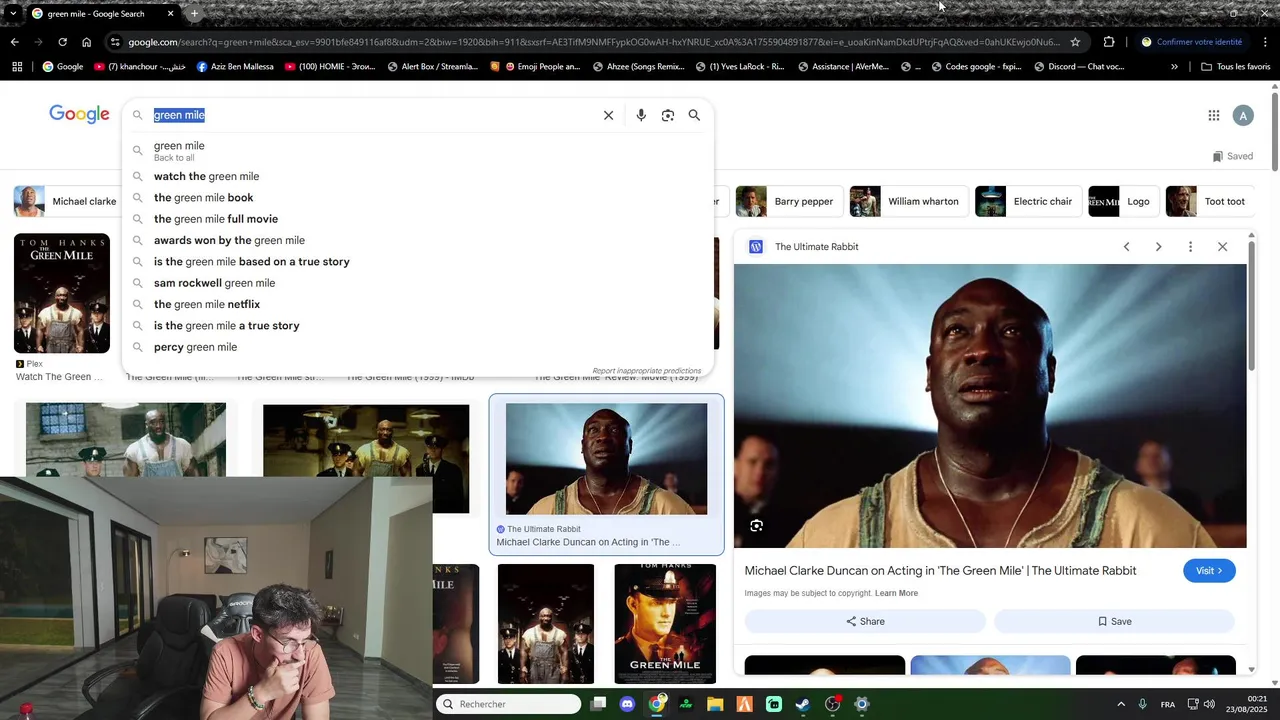Filter by Michael clarke chip
Image resolution: width=1280 pixels, height=720 pixels.
point(66,201)
